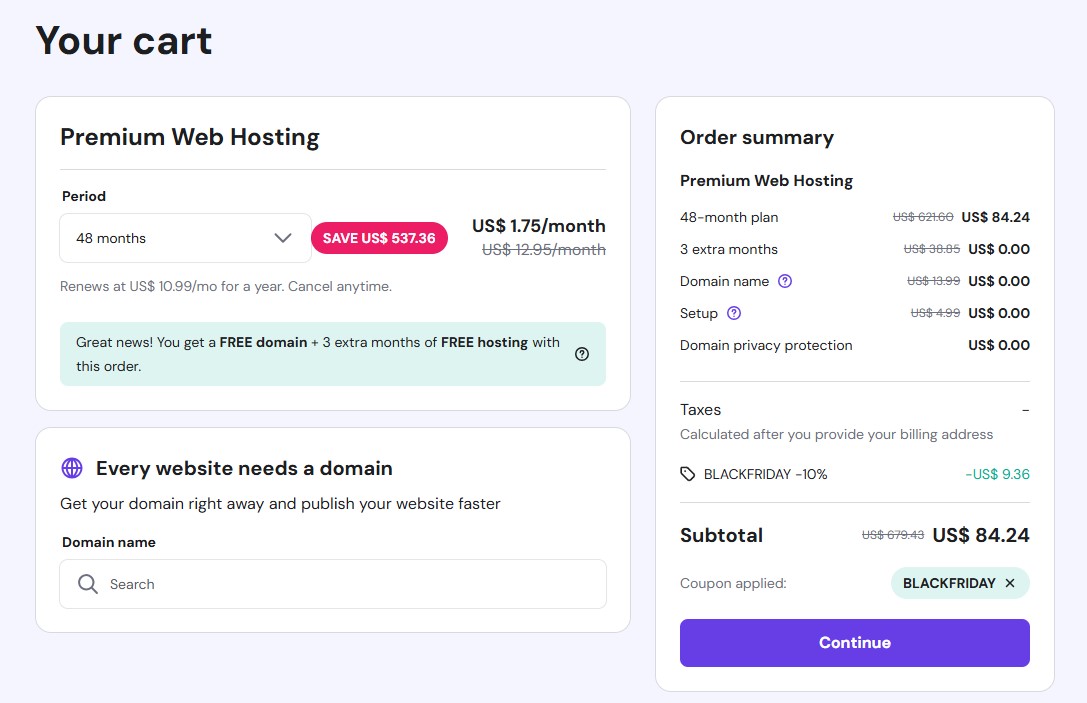Click the help icon beside Setup
Screen dimensions: 1087x703
[x=734, y=313]
